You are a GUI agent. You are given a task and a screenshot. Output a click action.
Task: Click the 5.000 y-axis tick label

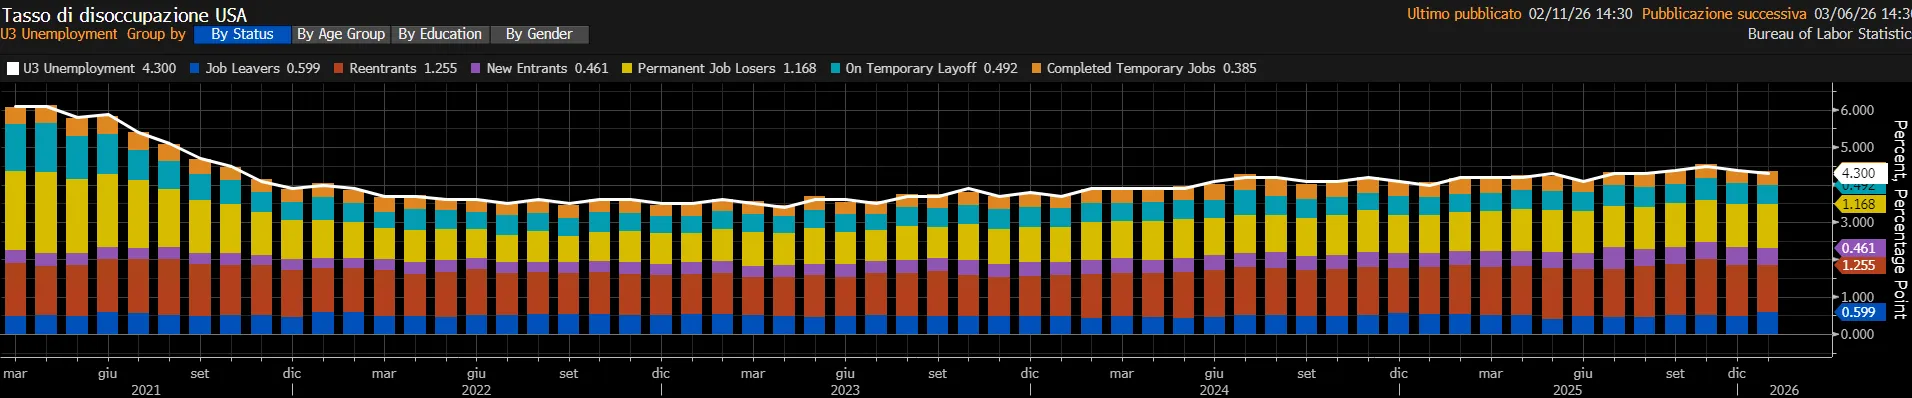click(x=1858, y=147)
